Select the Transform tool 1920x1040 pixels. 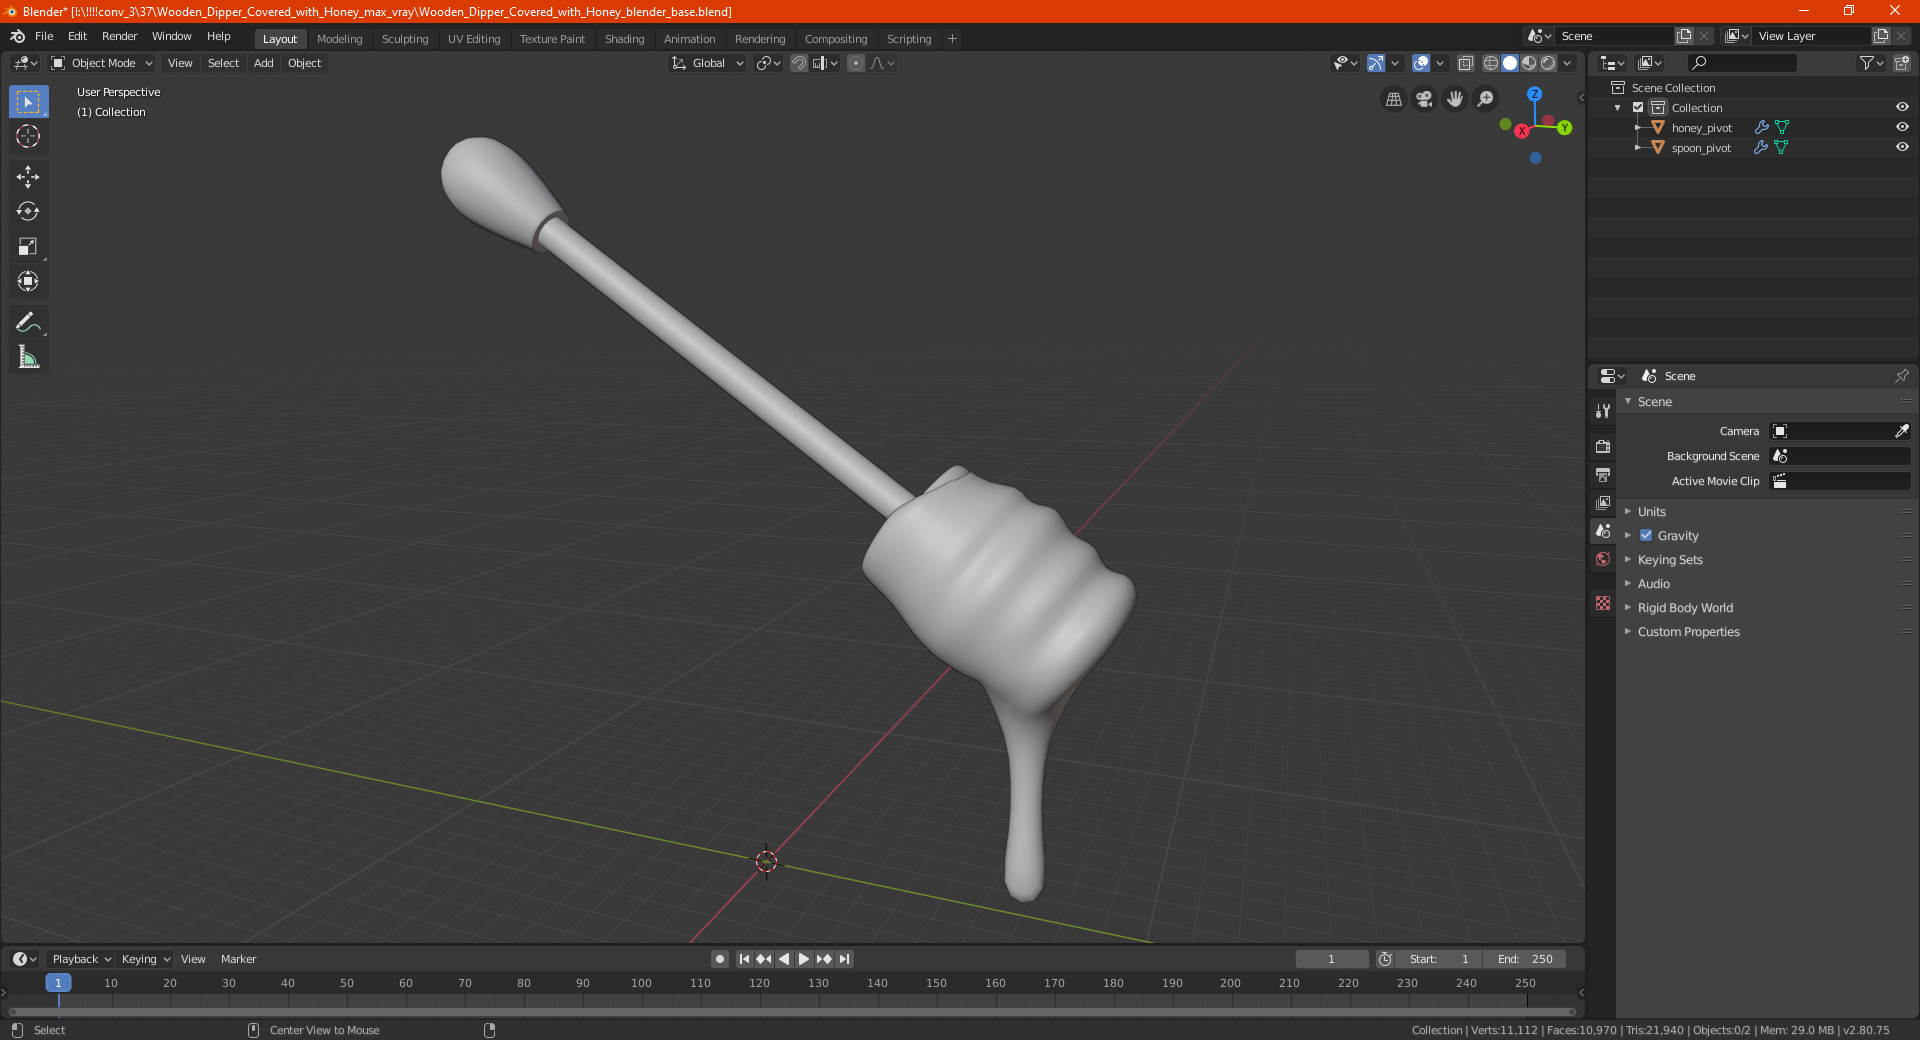coord(28,282)
